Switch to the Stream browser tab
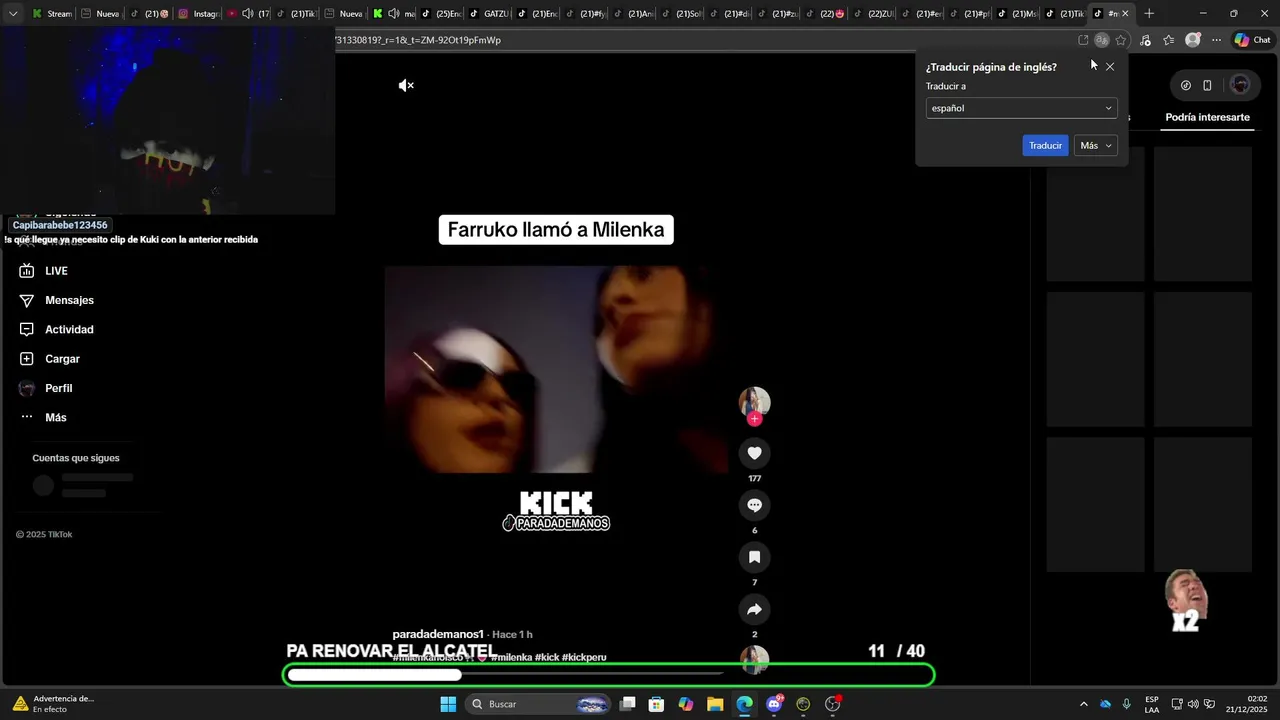 coord(51,14)
